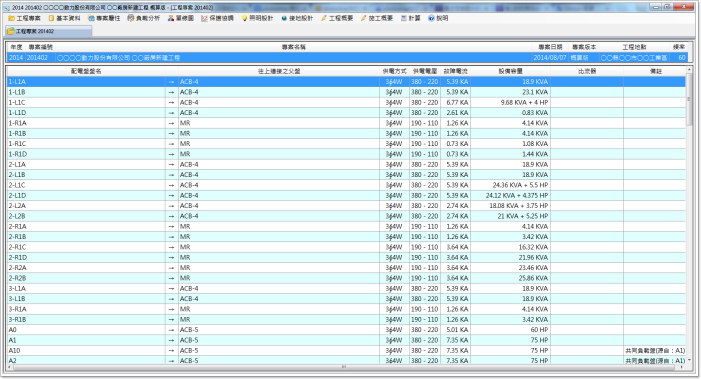The height and width of the screenshot is (379, 701).
Task: Click the 比流器 column header
Action: click(587, 71)
